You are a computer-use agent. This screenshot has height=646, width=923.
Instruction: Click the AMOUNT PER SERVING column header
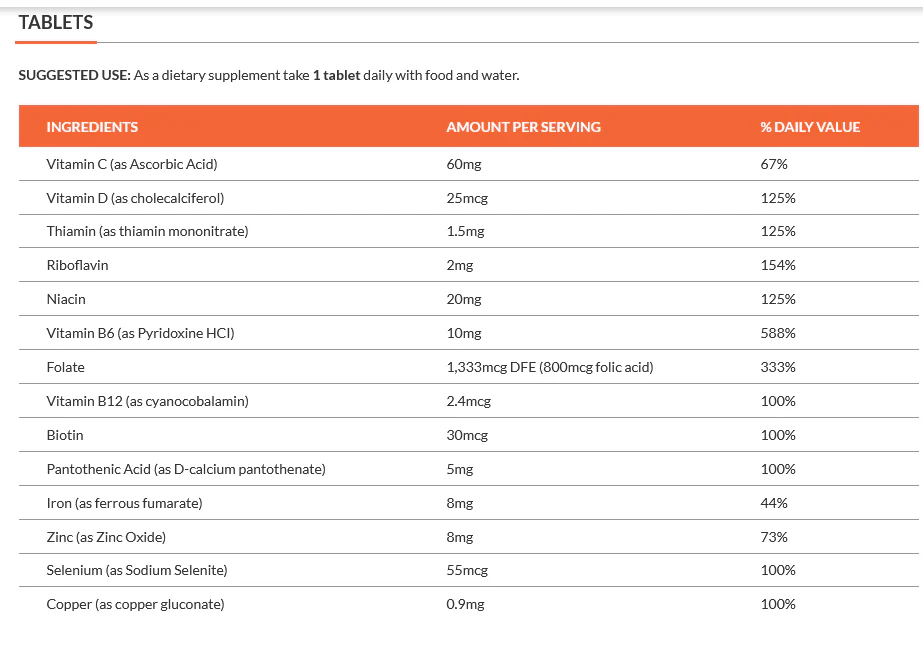(x=523, y=127)
